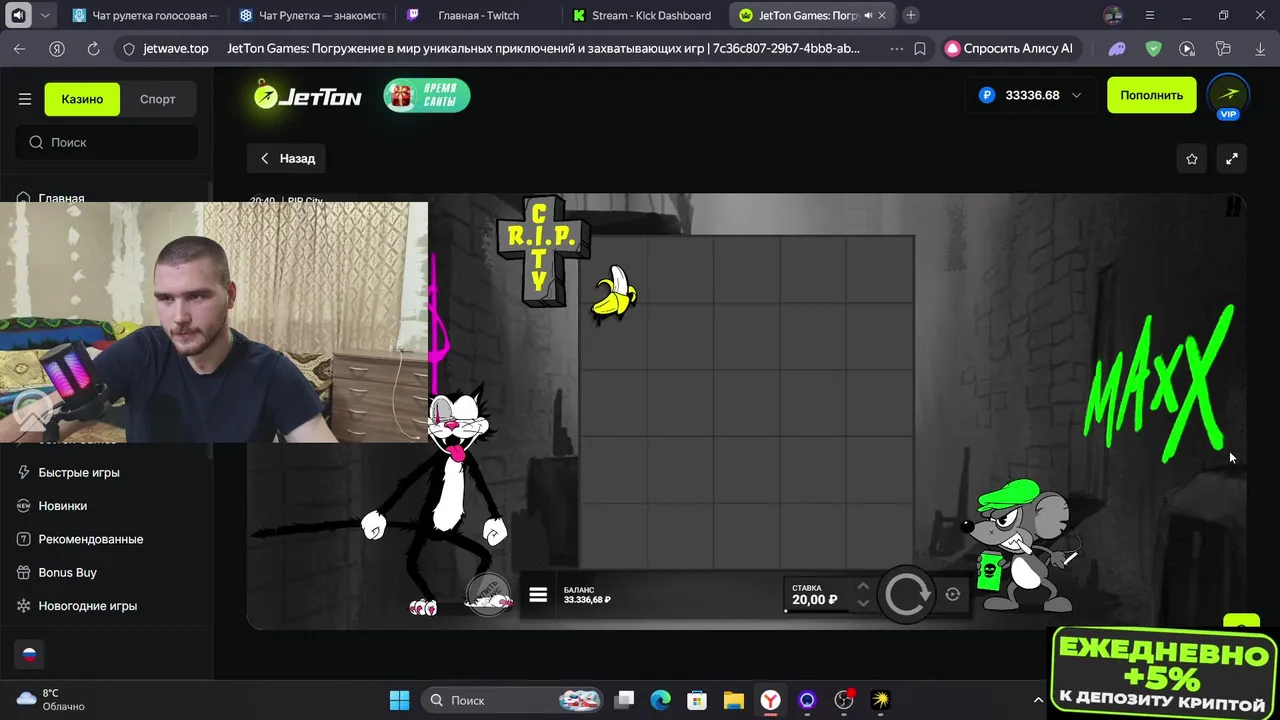Switch to Главная - Twitch tab
The width and height of the screenshot is (1280, 720).
click(478, 15)
